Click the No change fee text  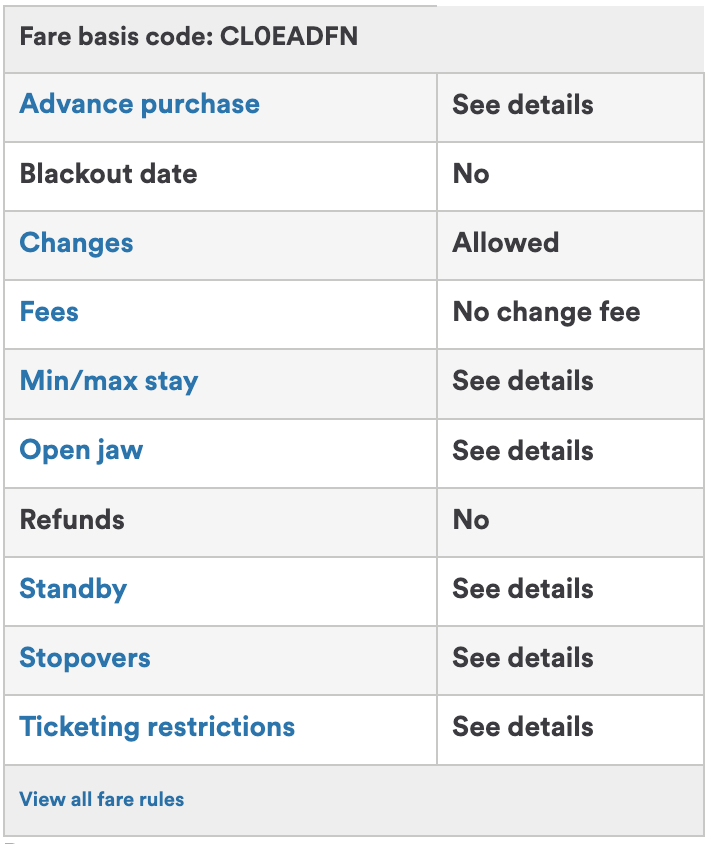[x=546, y=312]
